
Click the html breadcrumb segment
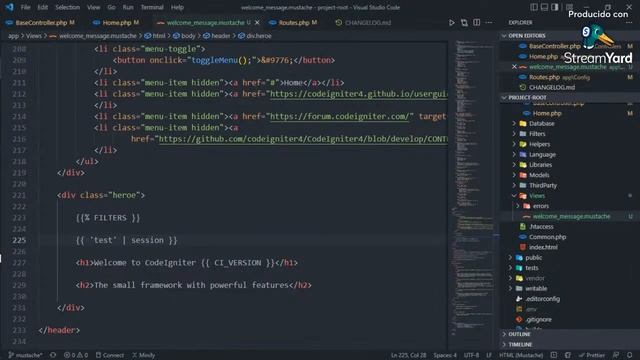pos(155,36)
